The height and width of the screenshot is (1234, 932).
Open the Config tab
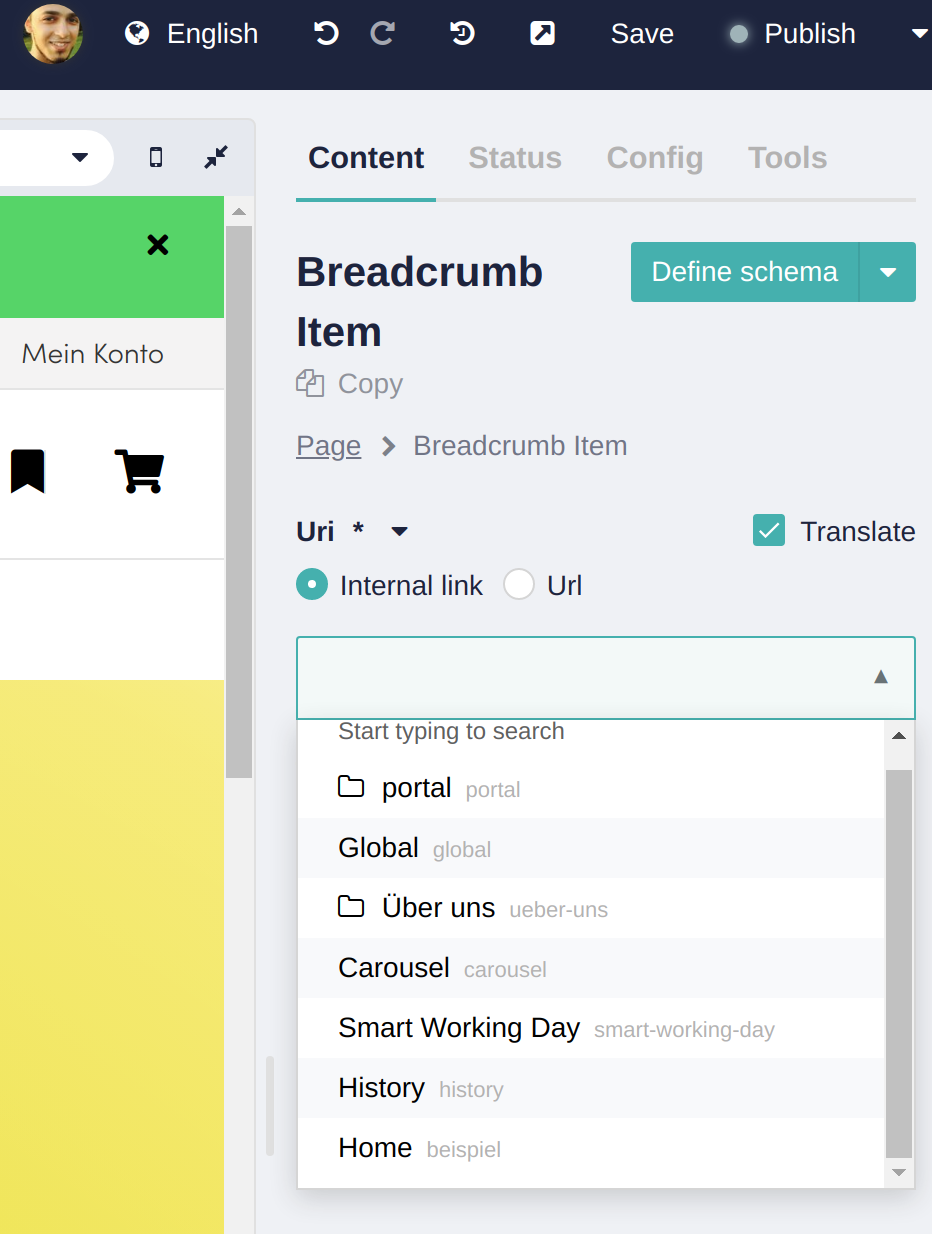[x=655, y=157]
